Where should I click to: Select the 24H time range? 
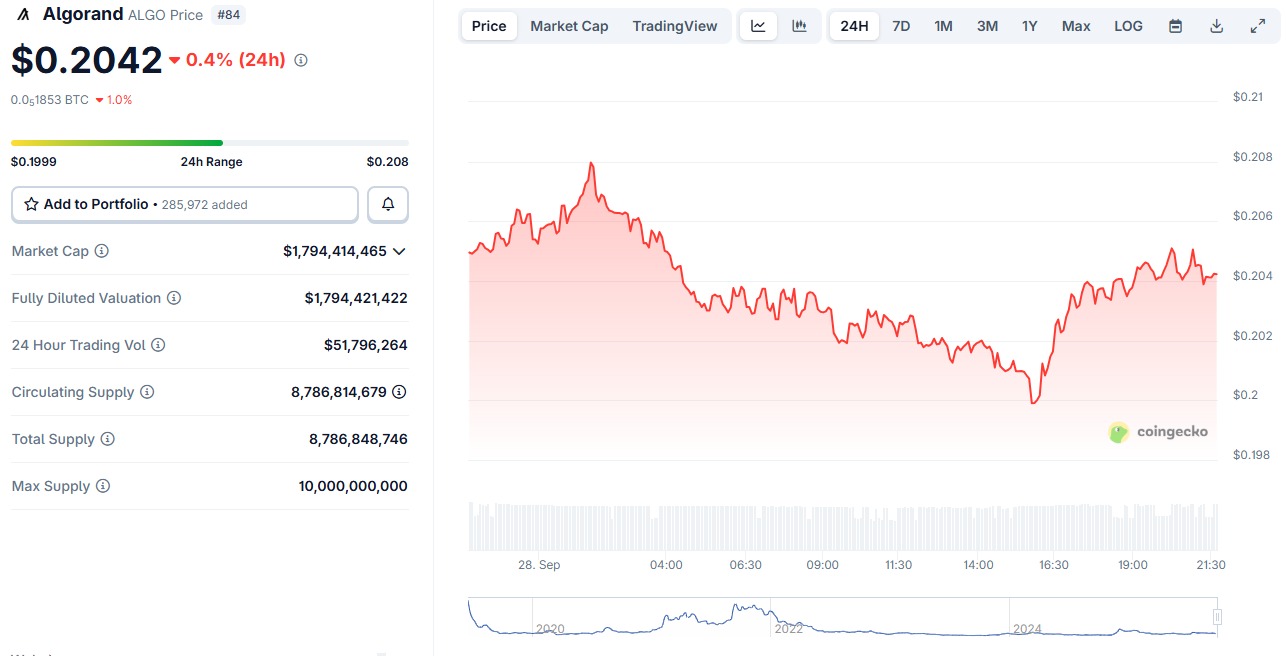(854, 26)
